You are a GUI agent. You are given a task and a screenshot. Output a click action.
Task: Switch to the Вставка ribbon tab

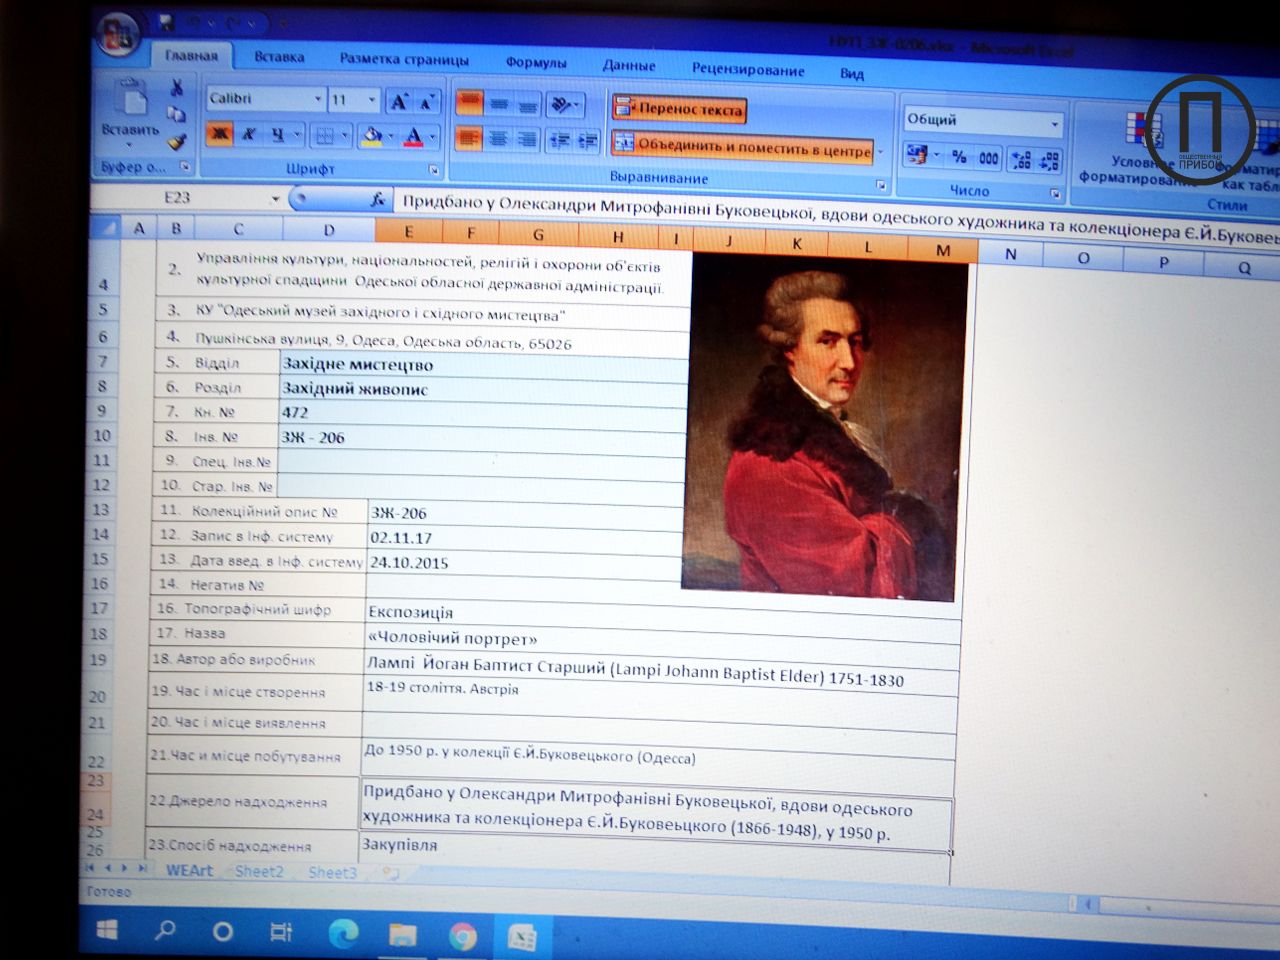(x=279, y=57)
